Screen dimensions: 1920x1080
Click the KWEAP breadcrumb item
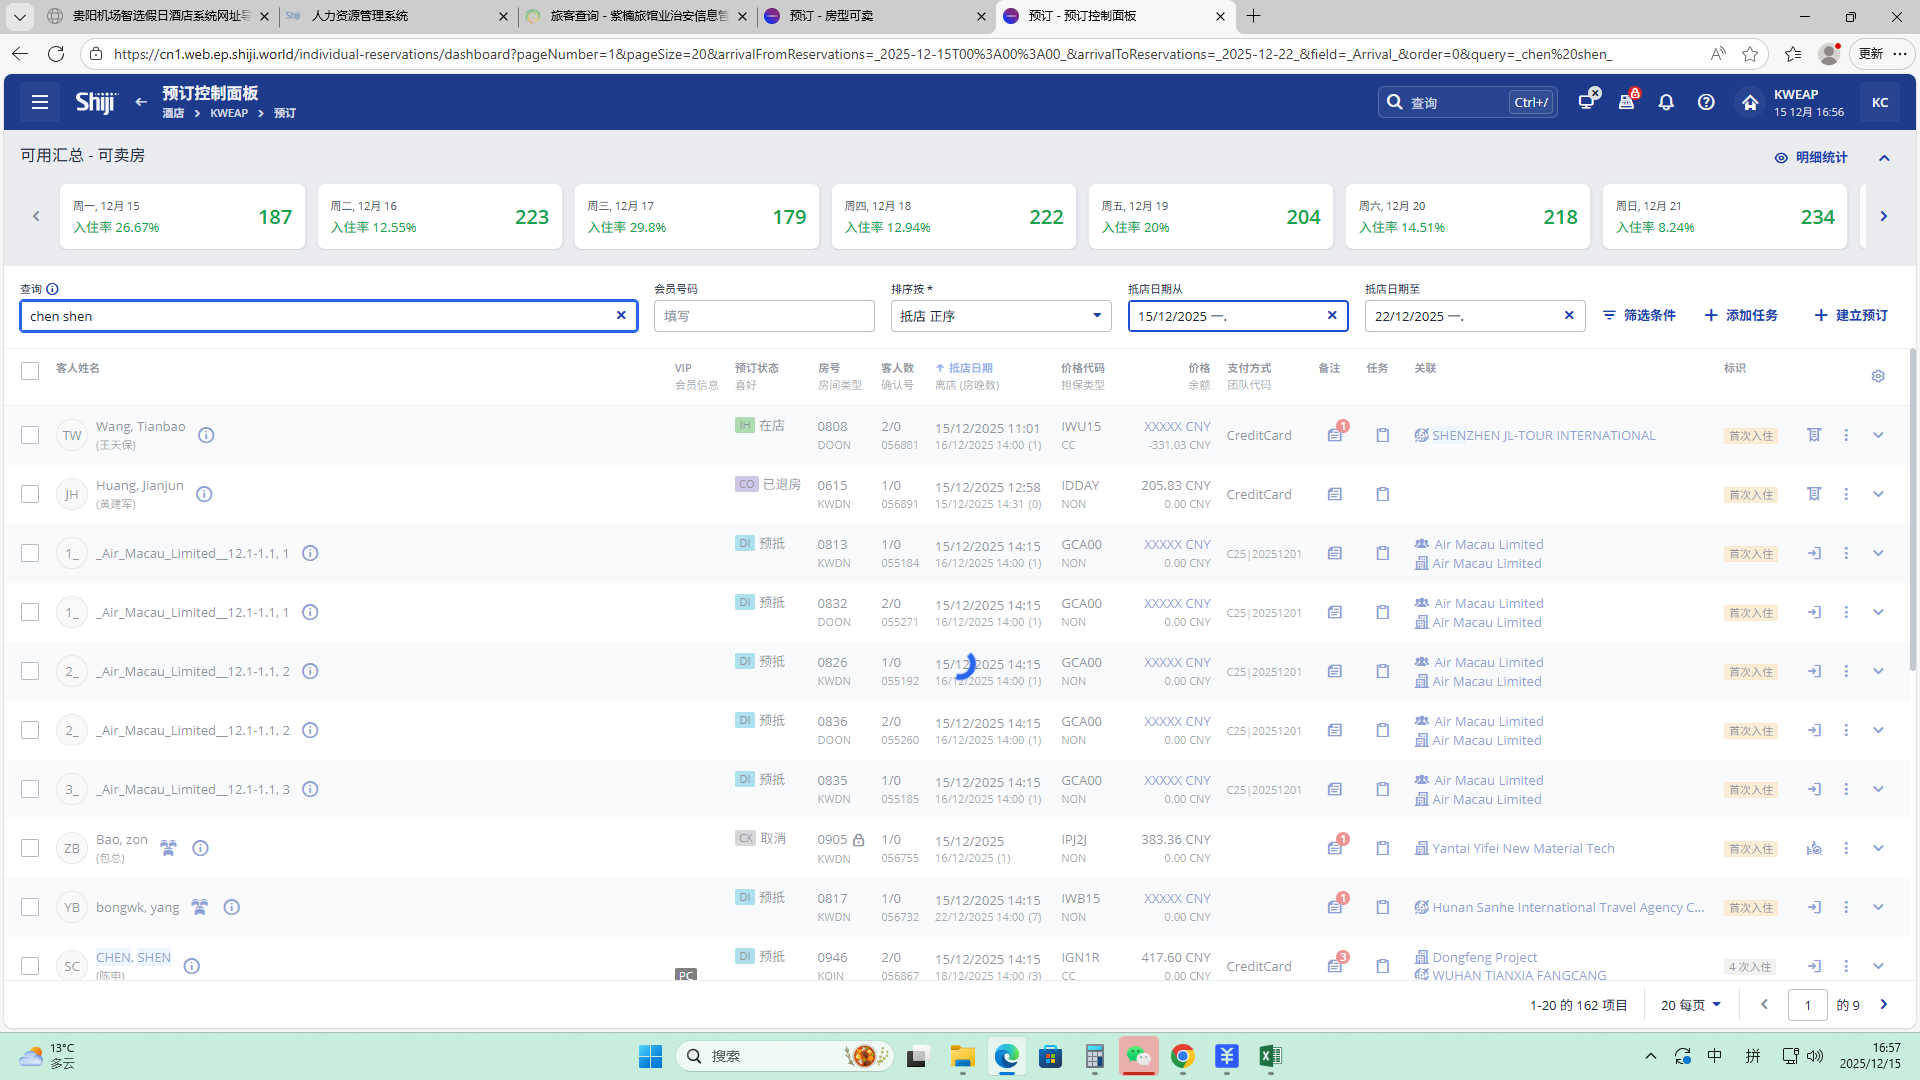click(x=229, y=113)
